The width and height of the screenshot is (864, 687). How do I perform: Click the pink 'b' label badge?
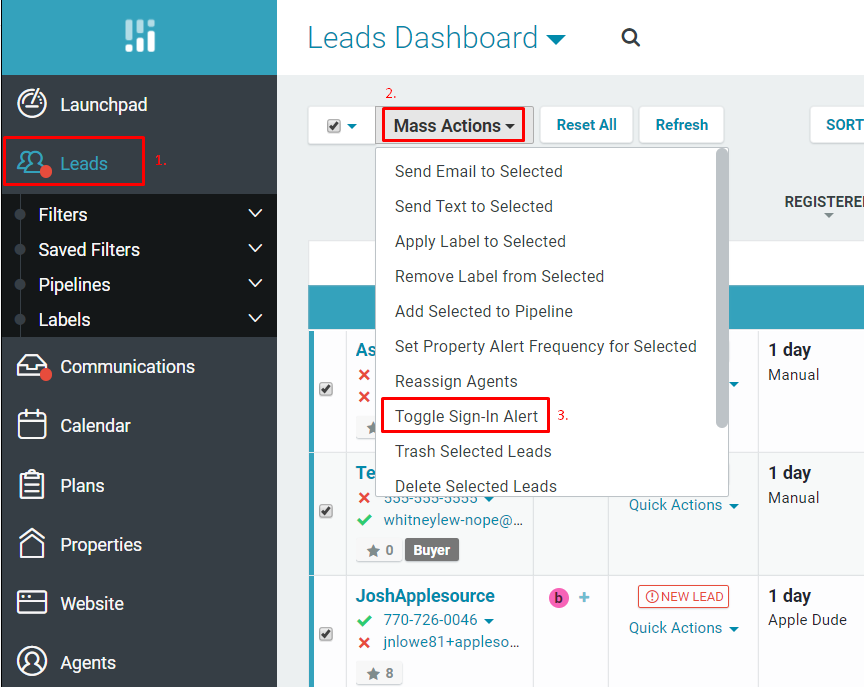[558, 597]
